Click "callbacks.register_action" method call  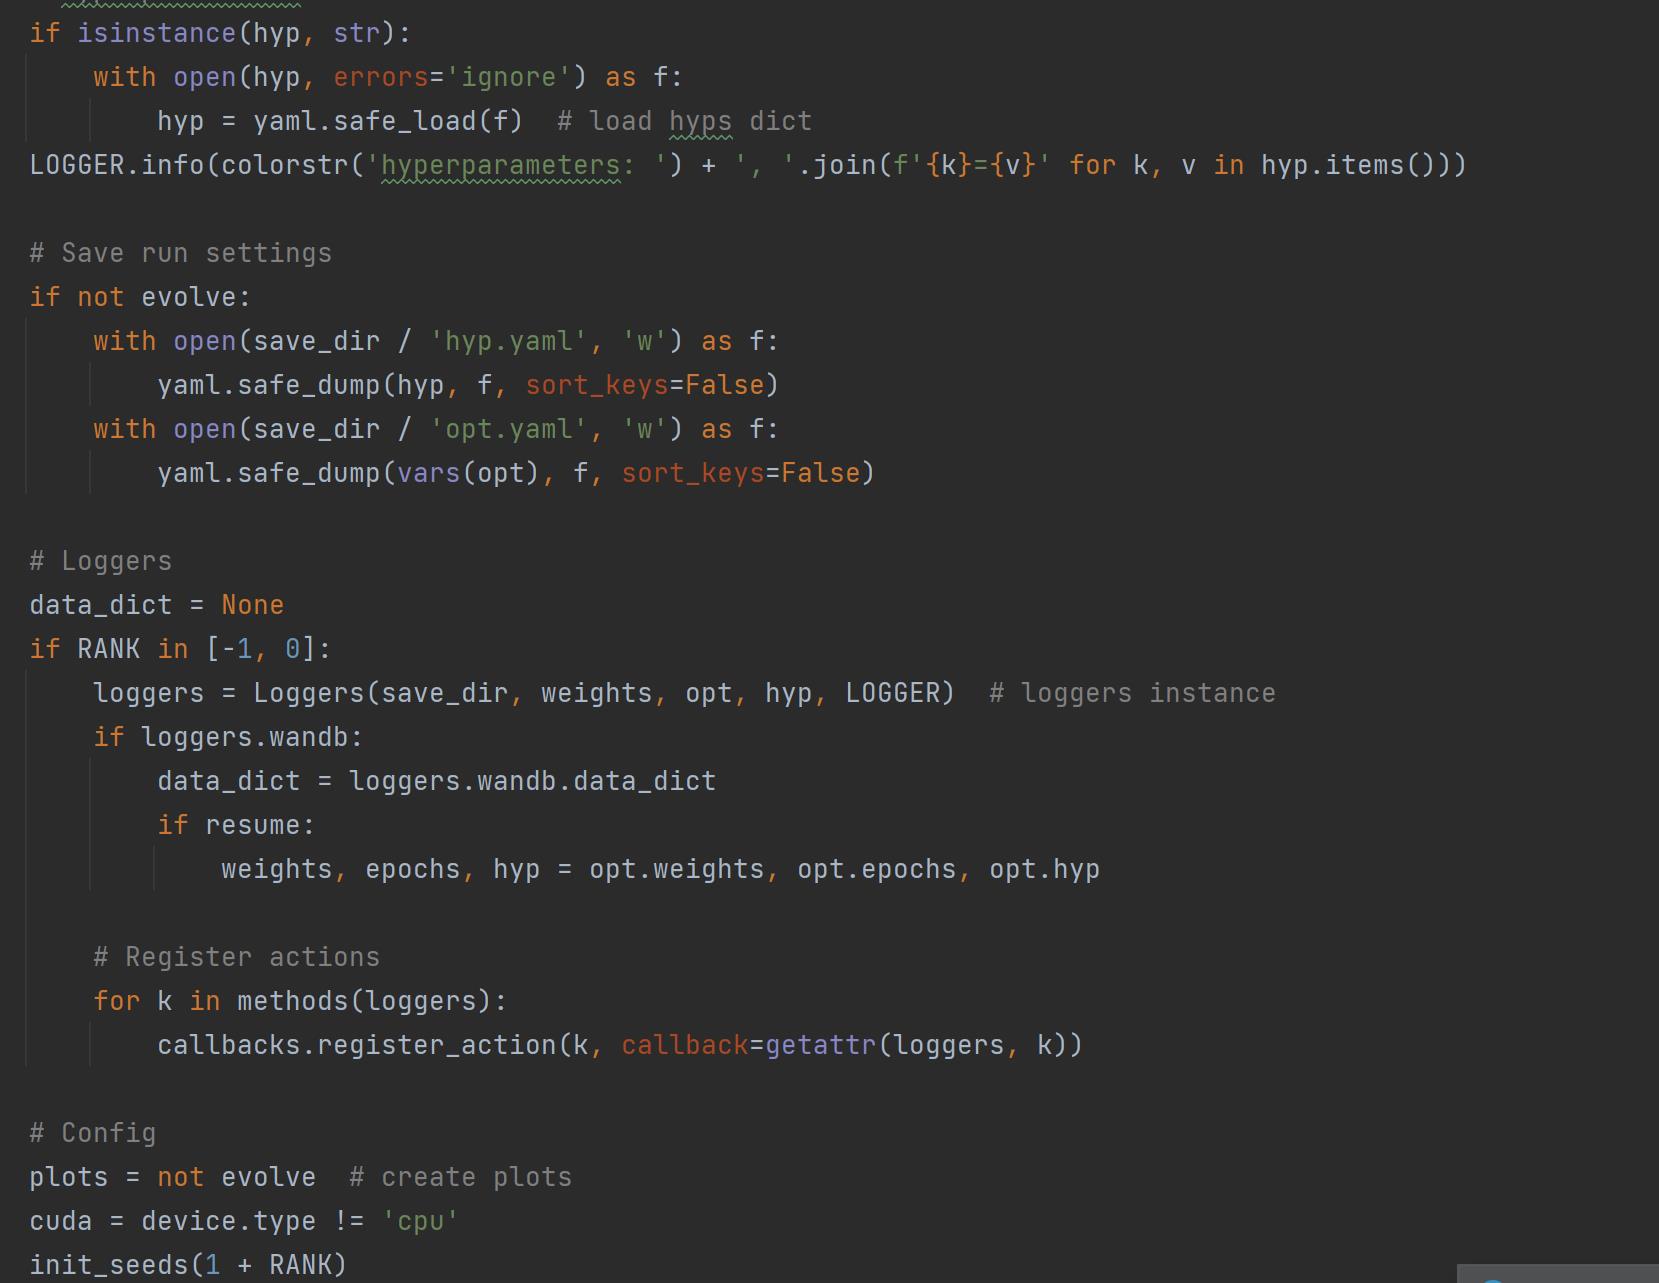coord(356,1045)
